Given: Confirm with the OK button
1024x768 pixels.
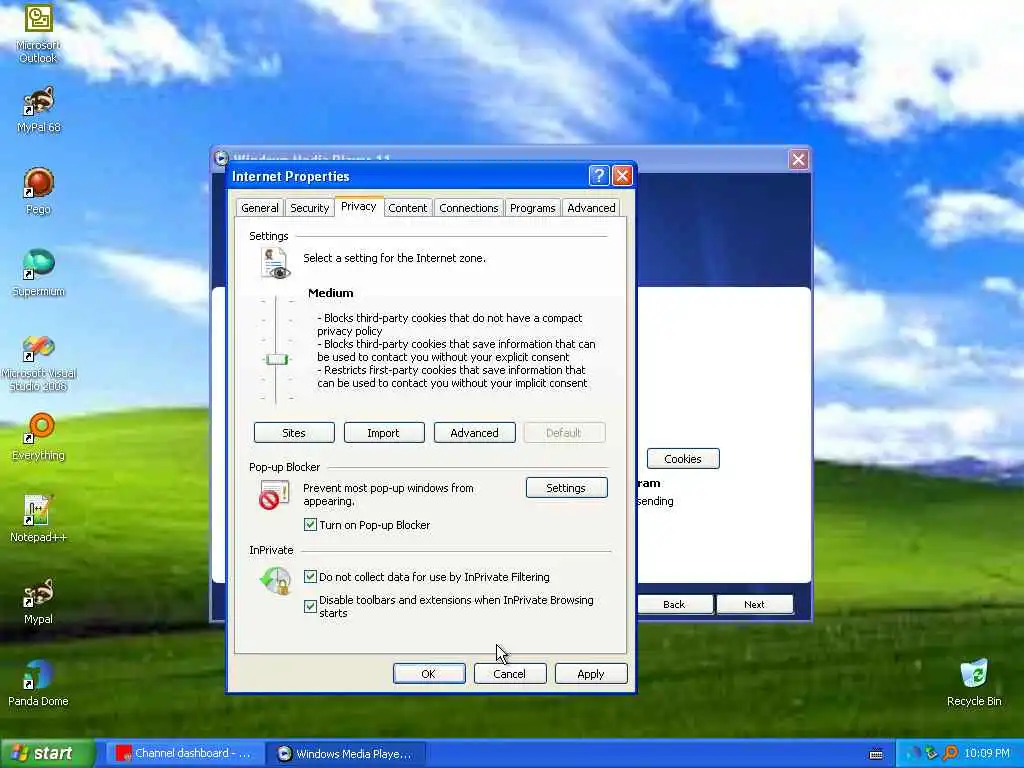Looking at the screenshot, I should [429, 673].
